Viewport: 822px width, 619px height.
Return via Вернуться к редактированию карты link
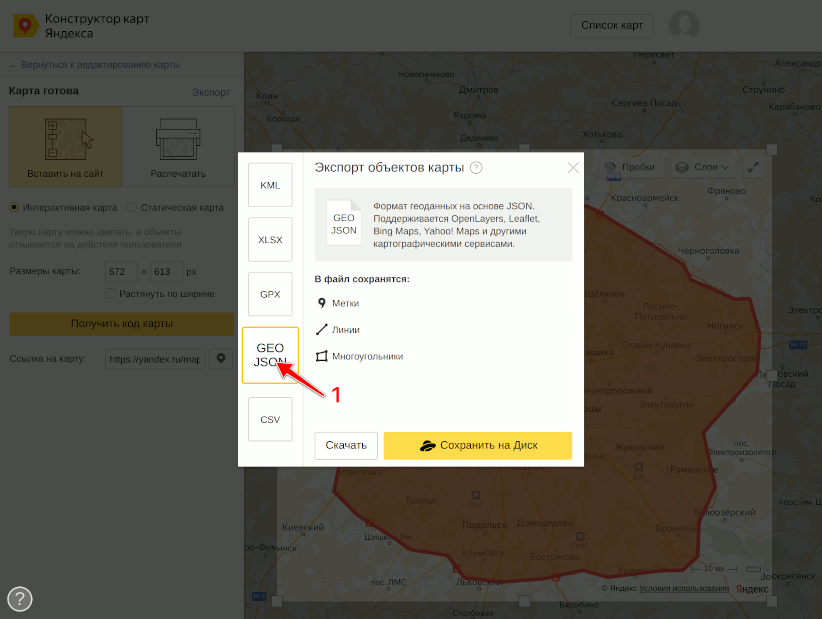(x=94, y=64)
